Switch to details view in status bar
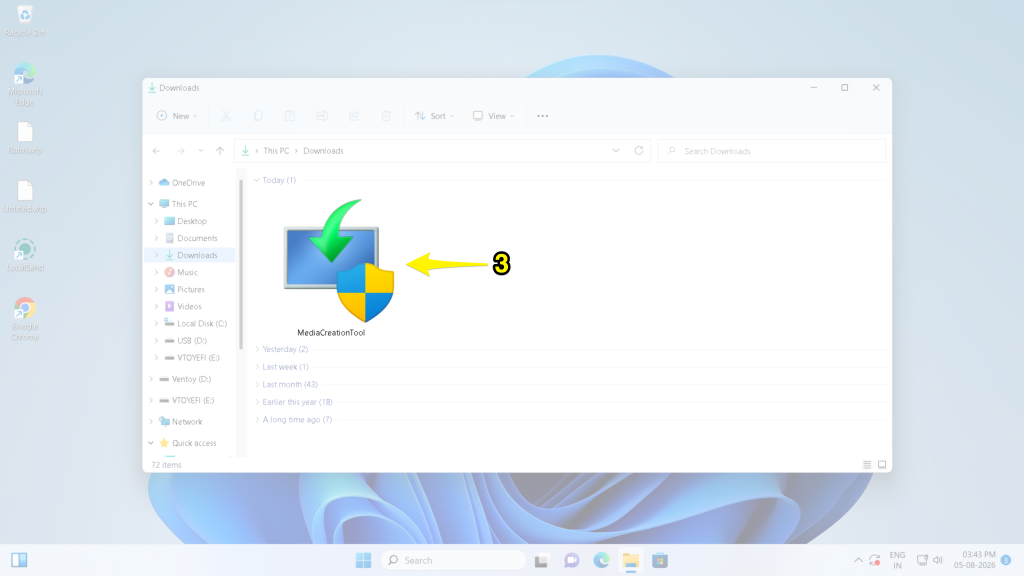The height and width of the screenshot is (576, 1024). pyautogui.click(x=867, y=465)
